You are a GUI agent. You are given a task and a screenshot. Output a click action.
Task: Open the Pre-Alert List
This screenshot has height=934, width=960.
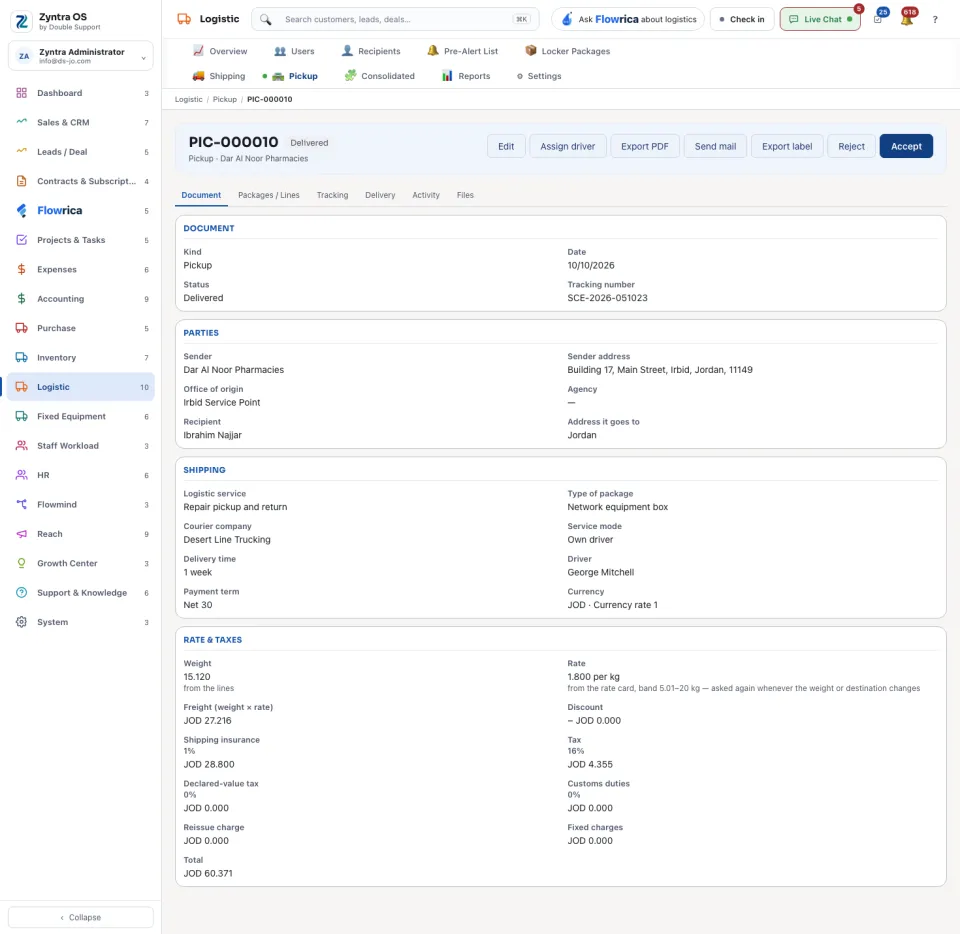coord(463,51)
